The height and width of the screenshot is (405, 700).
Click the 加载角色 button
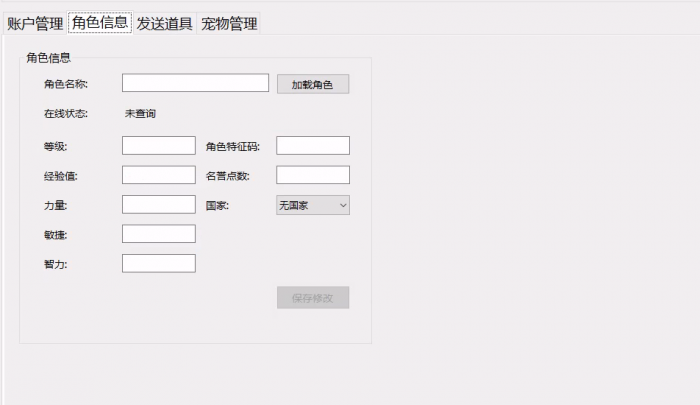pos(313,84)
